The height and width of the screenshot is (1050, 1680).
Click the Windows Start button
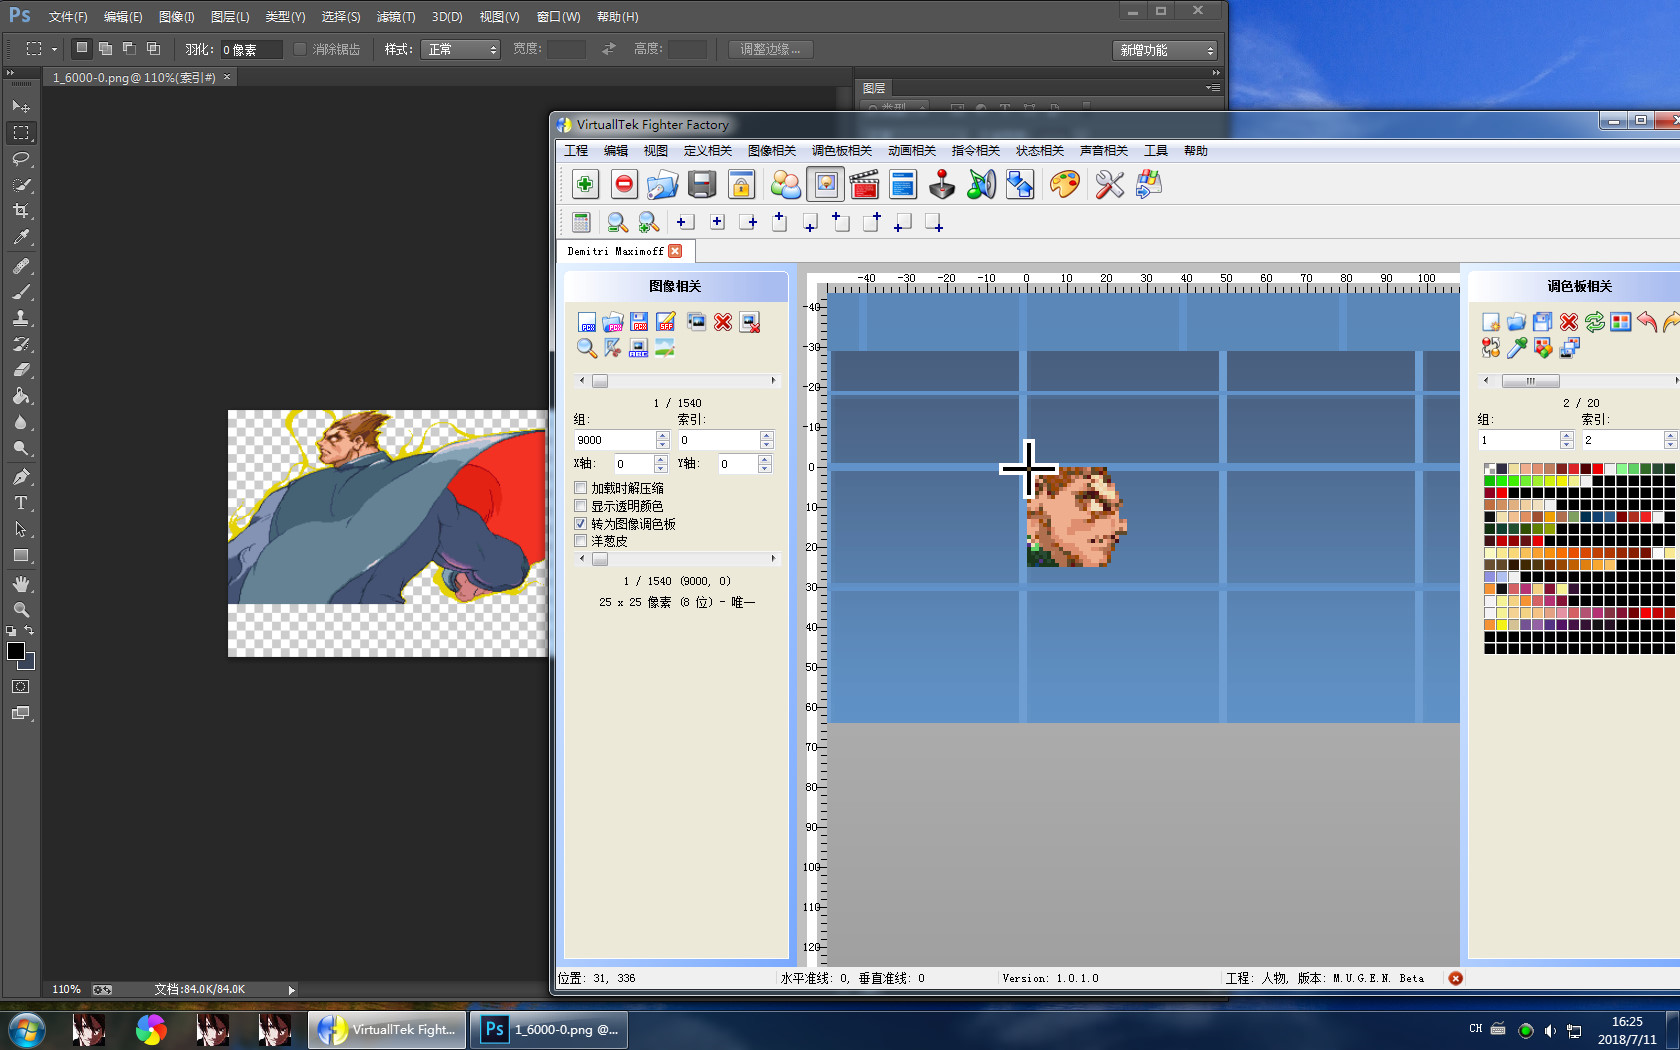pos(26,1029)
